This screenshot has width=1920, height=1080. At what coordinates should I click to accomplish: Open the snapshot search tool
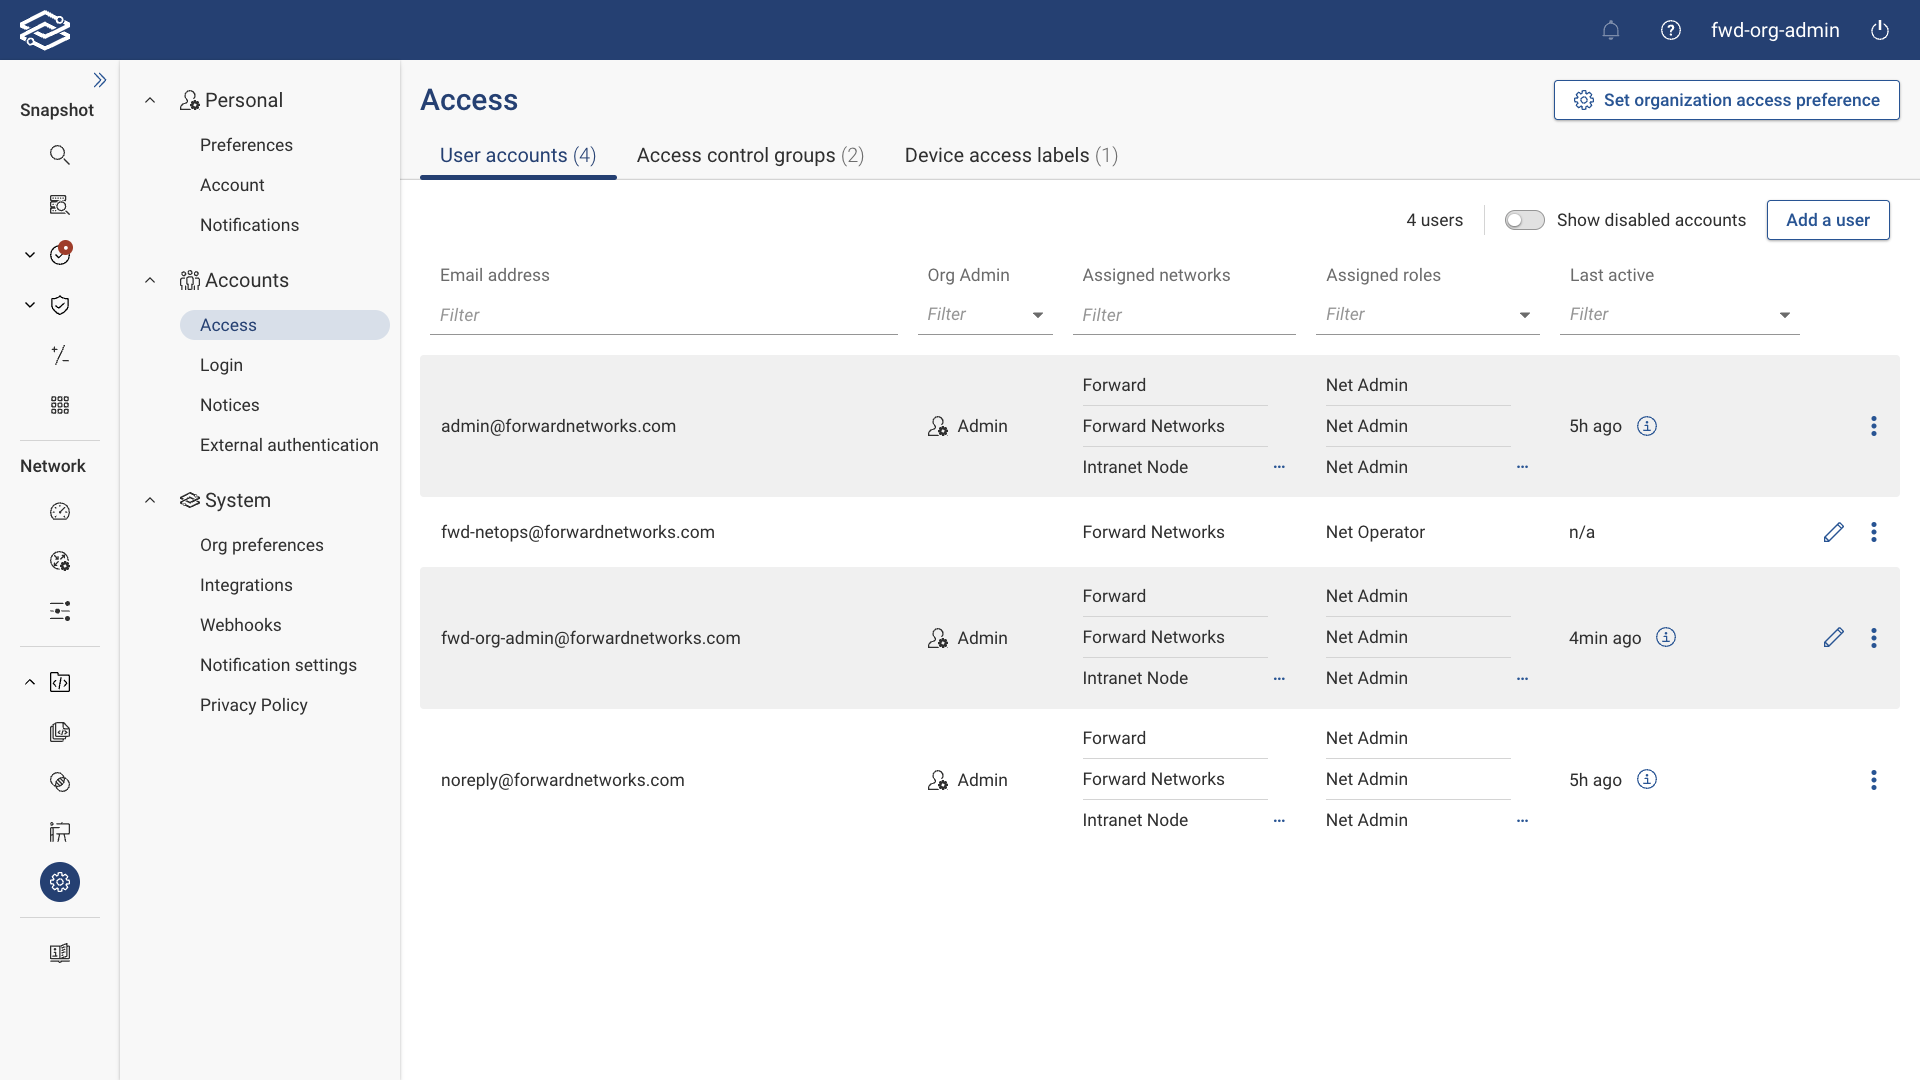[60, 155]
